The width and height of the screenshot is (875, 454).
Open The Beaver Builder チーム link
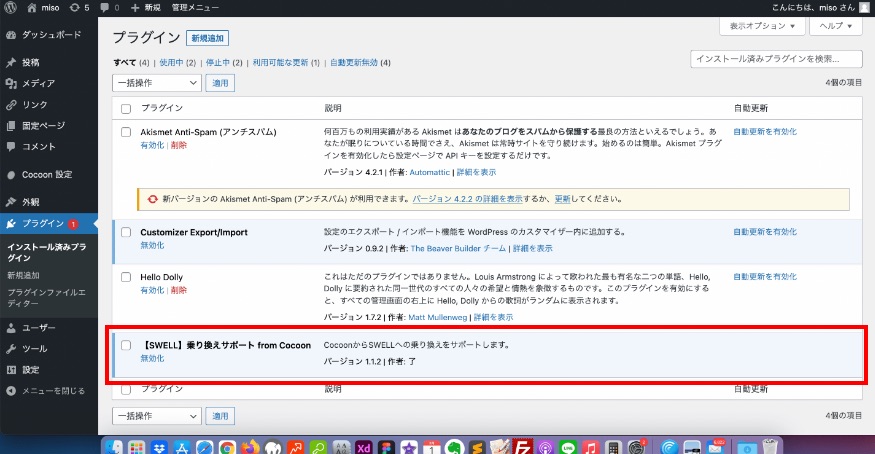click(x=458, y=248)
